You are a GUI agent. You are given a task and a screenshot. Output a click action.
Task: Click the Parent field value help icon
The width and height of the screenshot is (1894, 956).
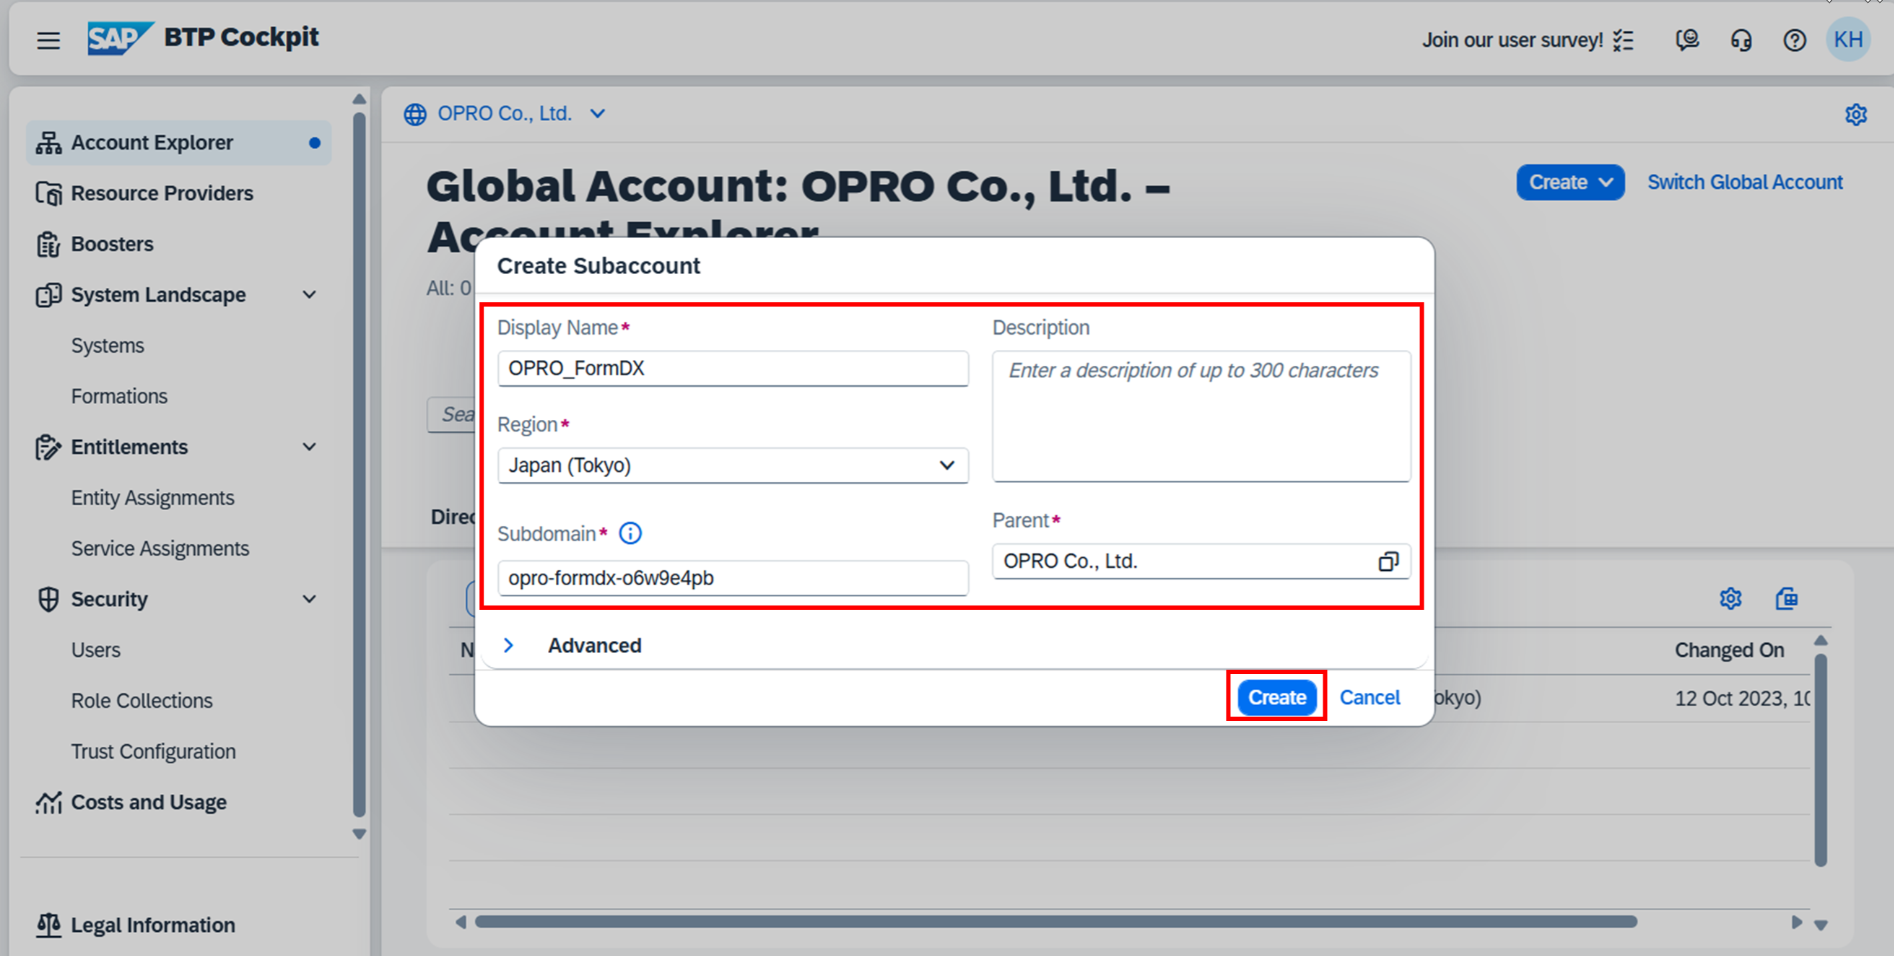[x=1388, y=562]
